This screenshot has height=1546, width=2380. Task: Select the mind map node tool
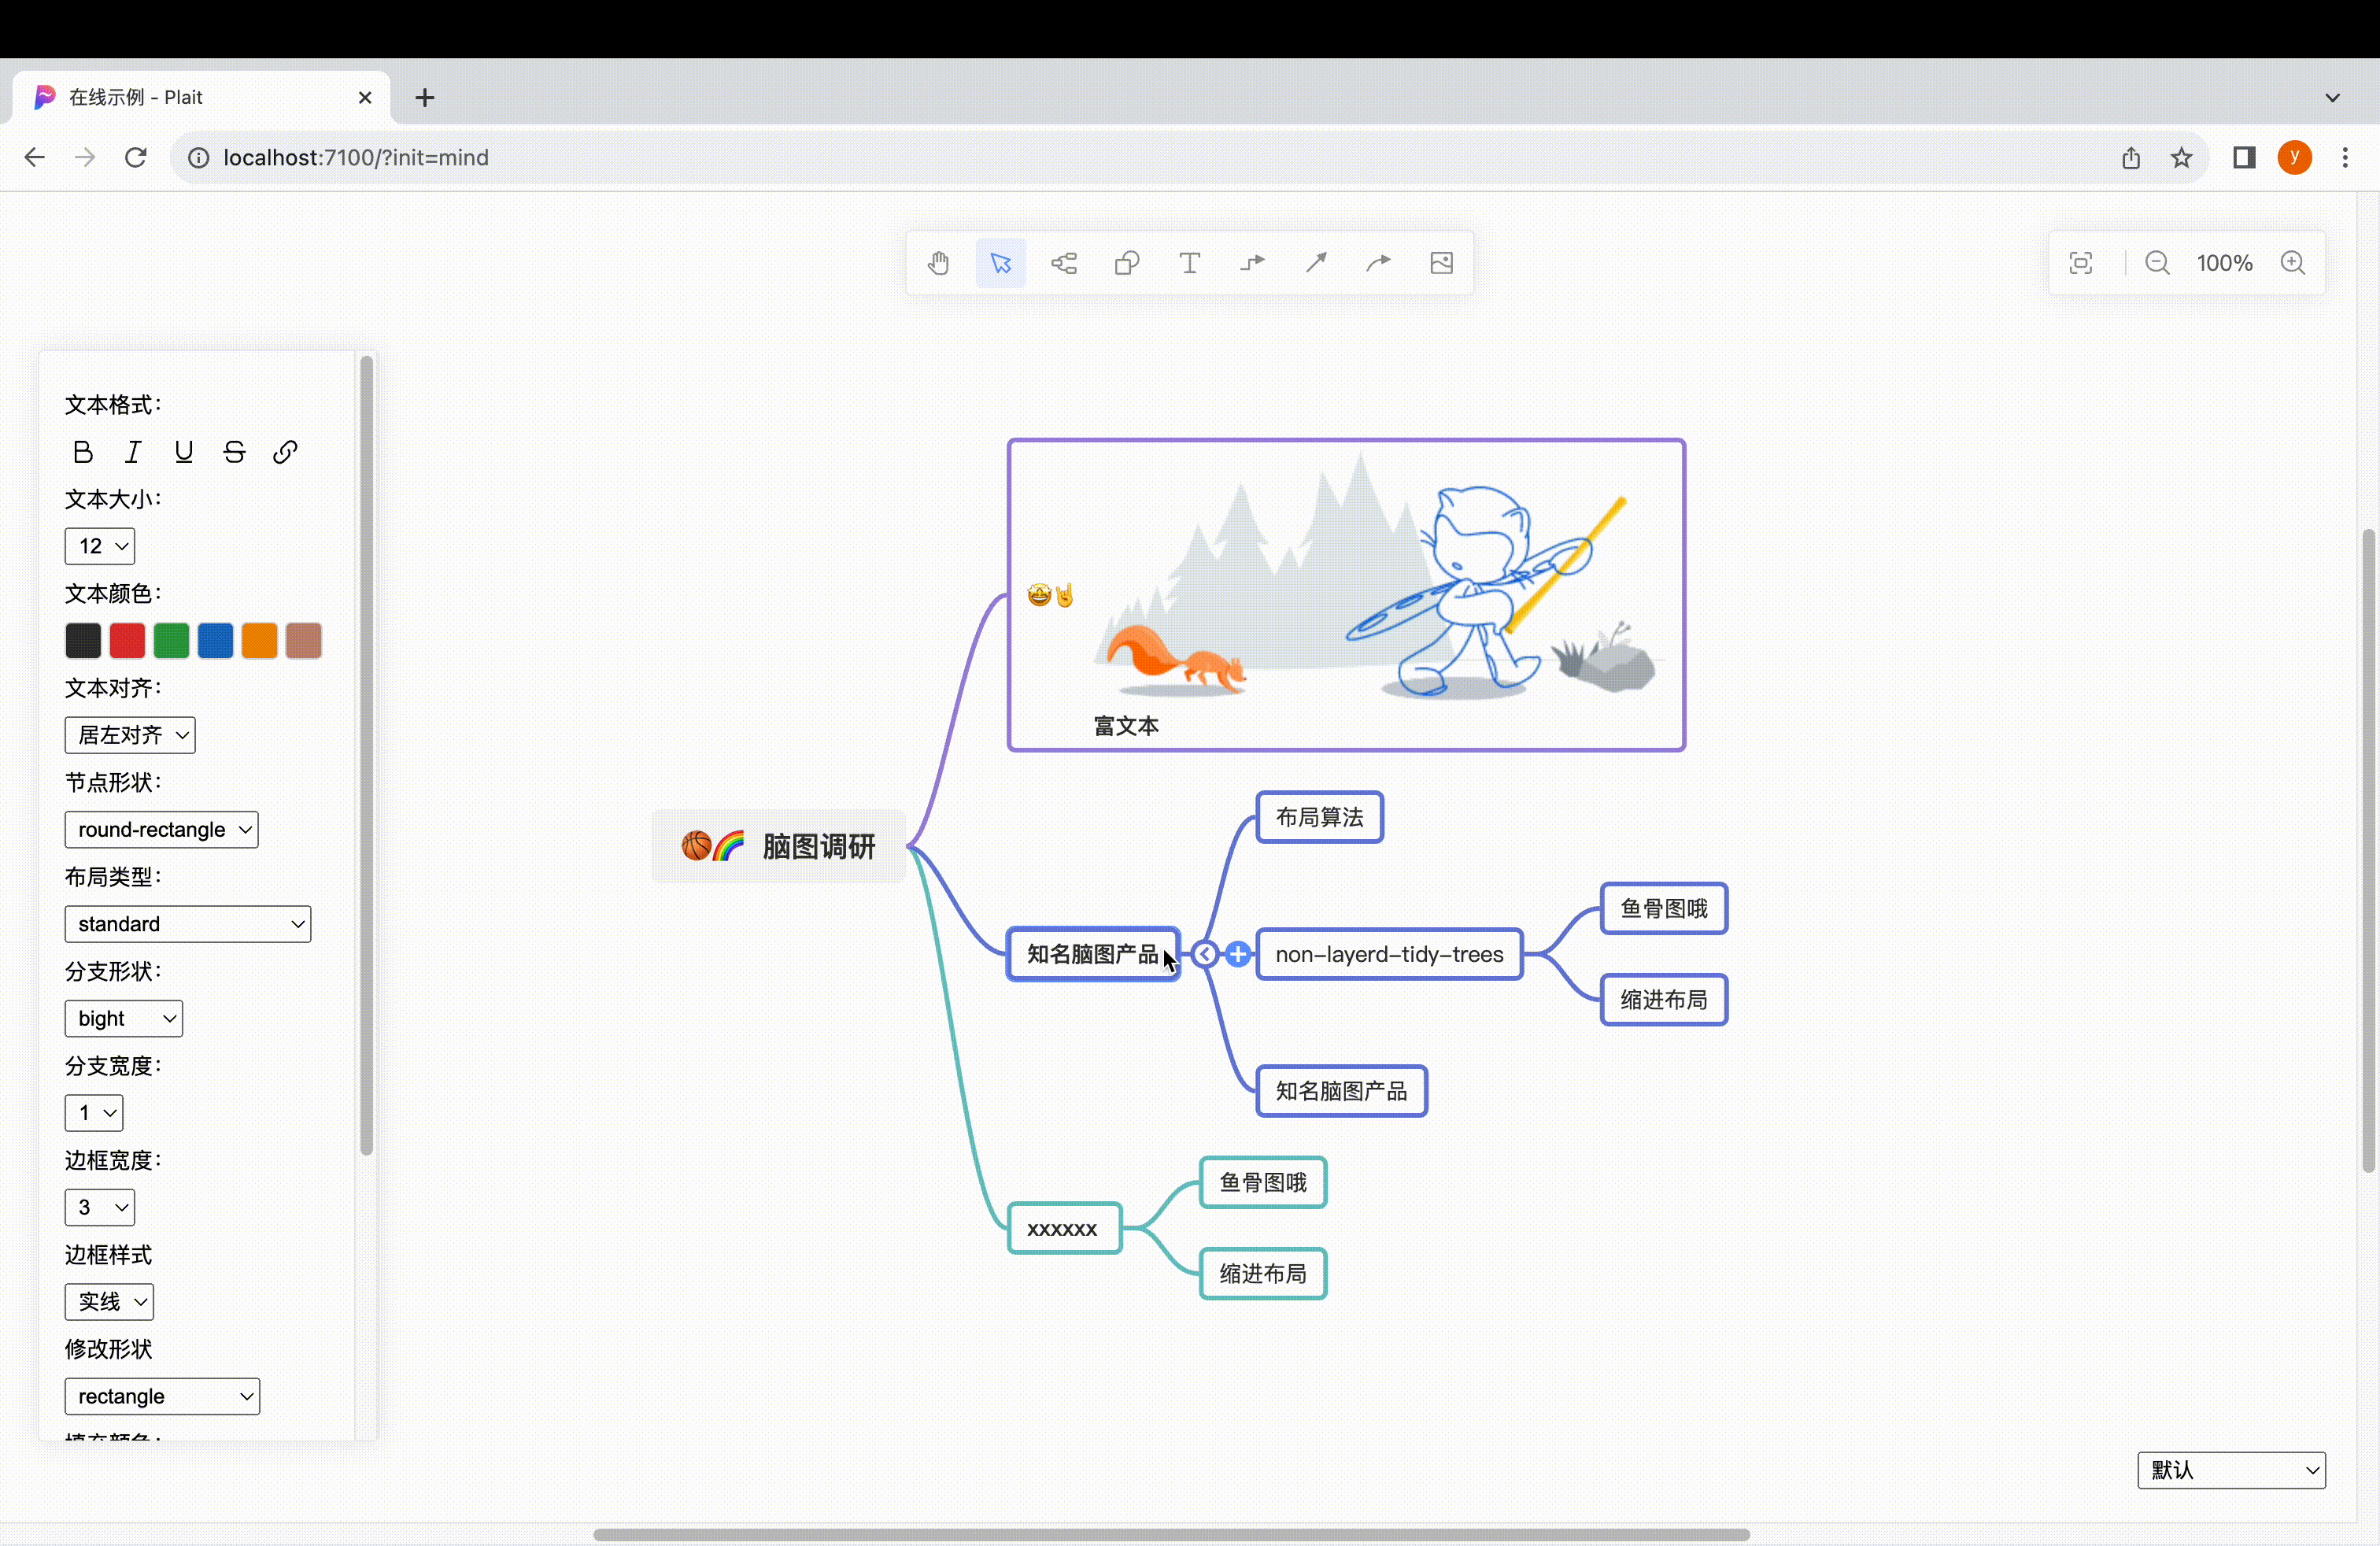click(x=1063, y=263)
